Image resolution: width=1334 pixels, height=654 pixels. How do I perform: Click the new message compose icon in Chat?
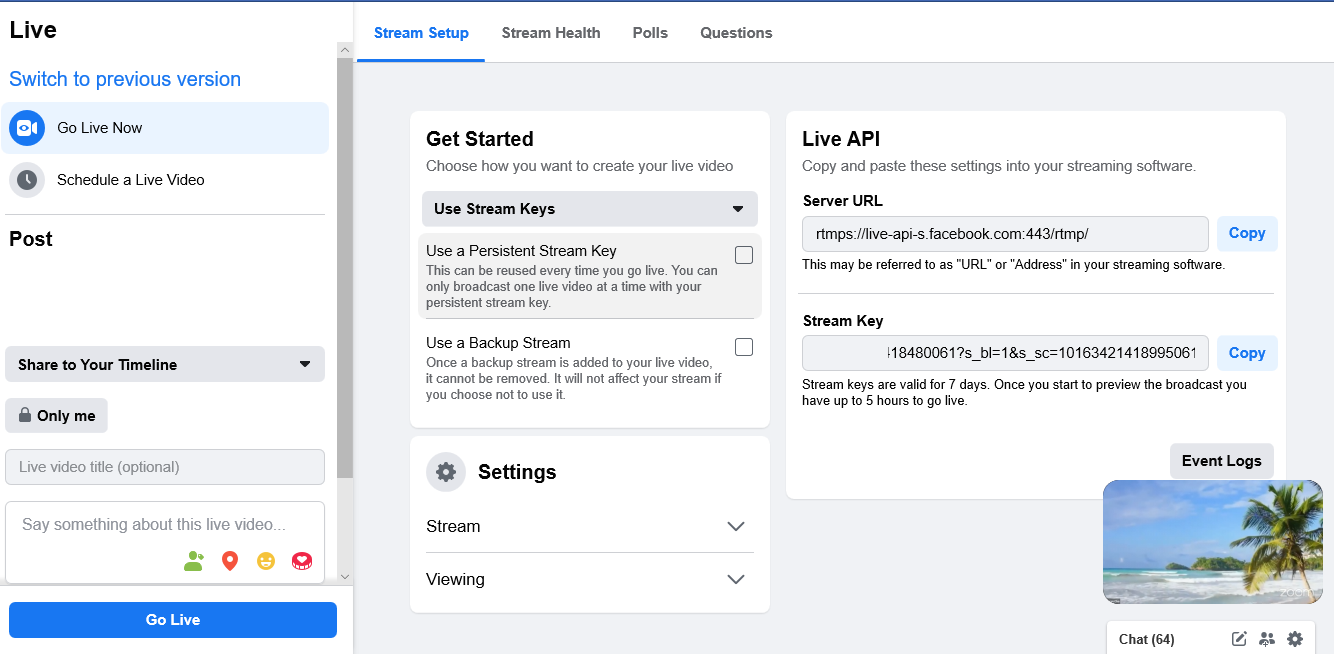tap(1239, 639)
